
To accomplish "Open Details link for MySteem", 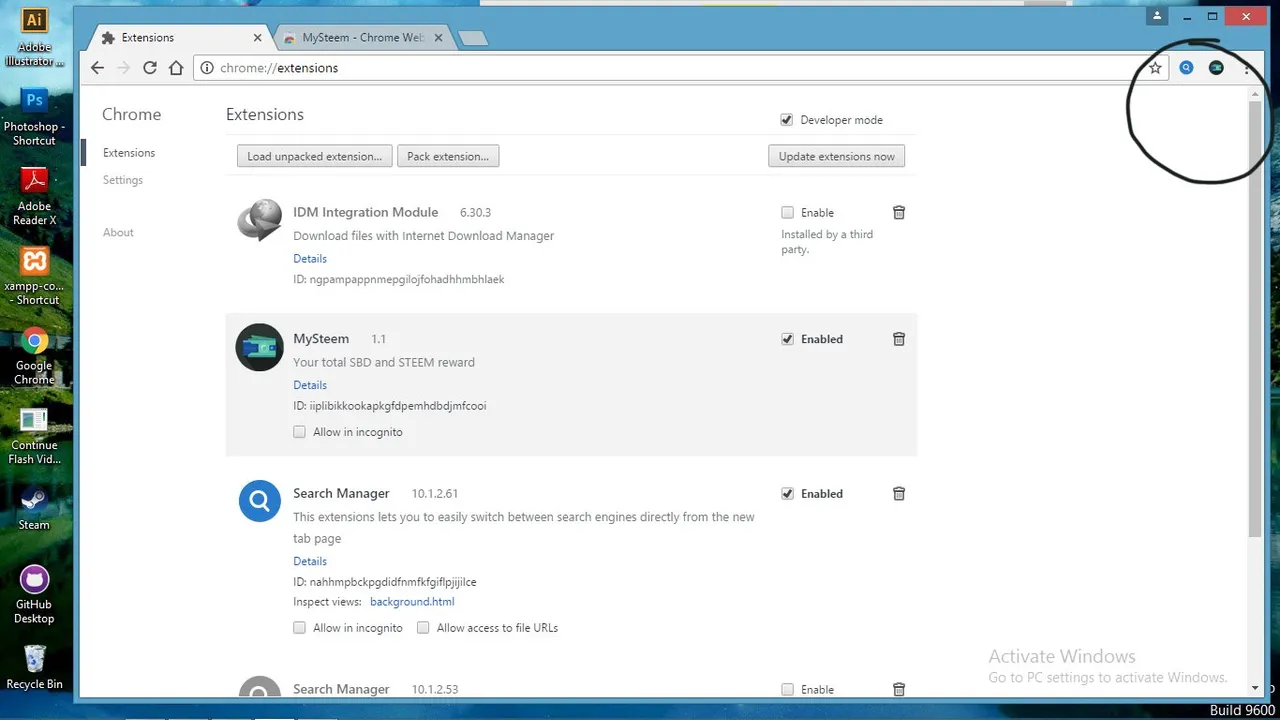I will (310, 385).
